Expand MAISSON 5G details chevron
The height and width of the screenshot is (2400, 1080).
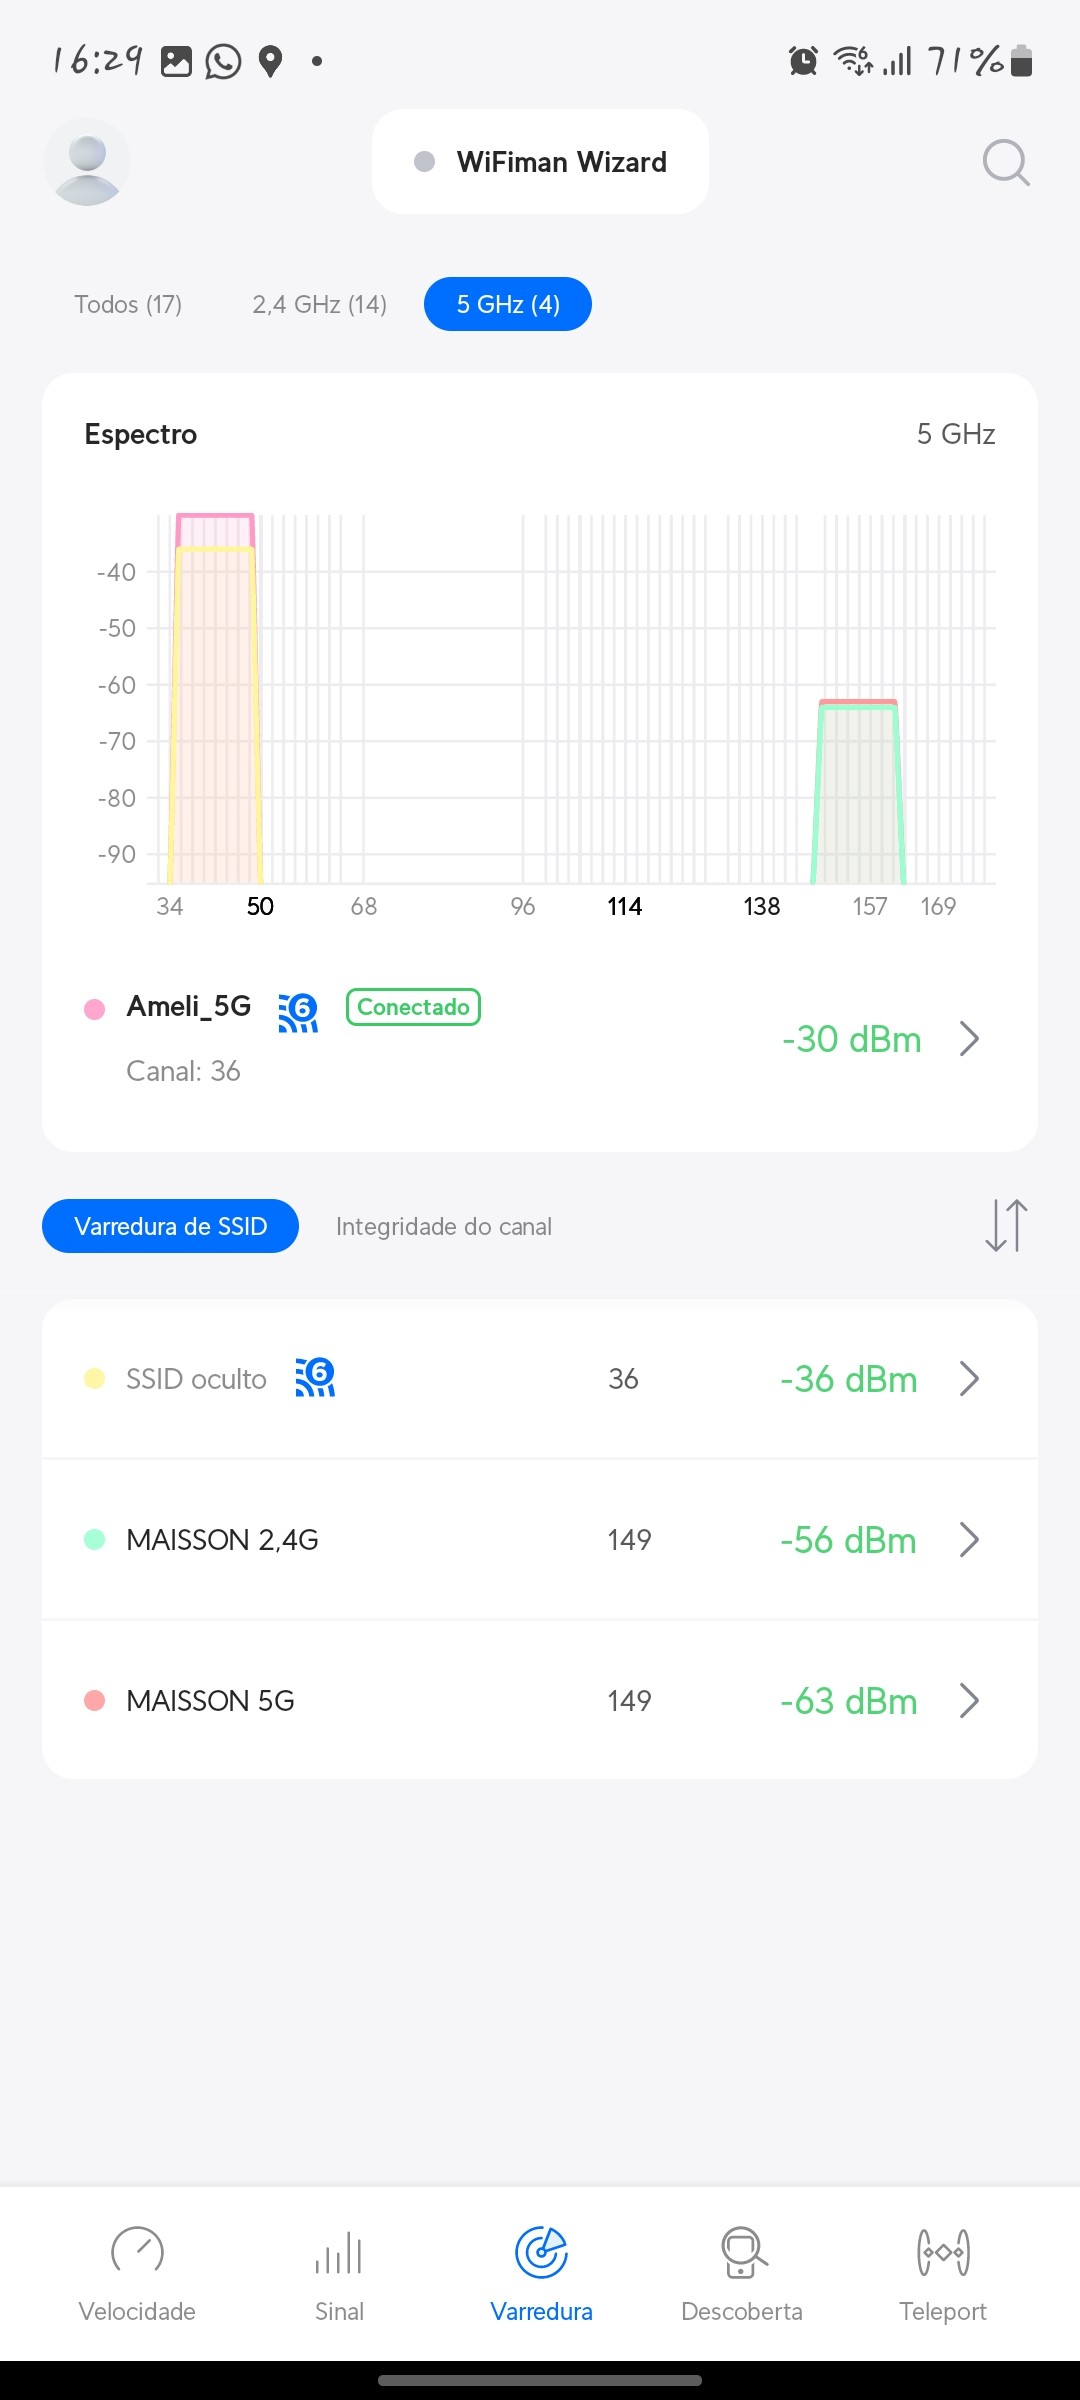(x=968, y=1700)
